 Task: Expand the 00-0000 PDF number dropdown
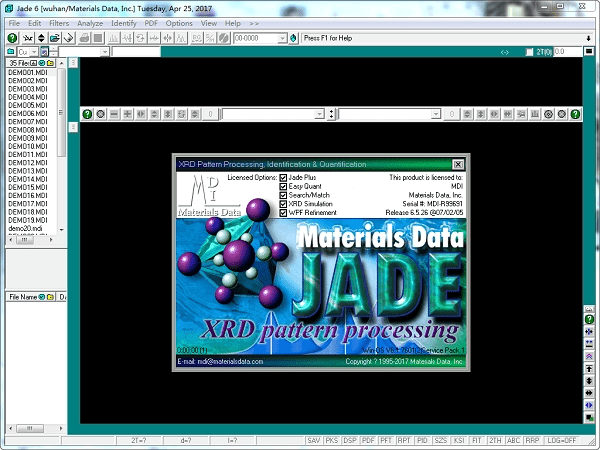point(281,38)
